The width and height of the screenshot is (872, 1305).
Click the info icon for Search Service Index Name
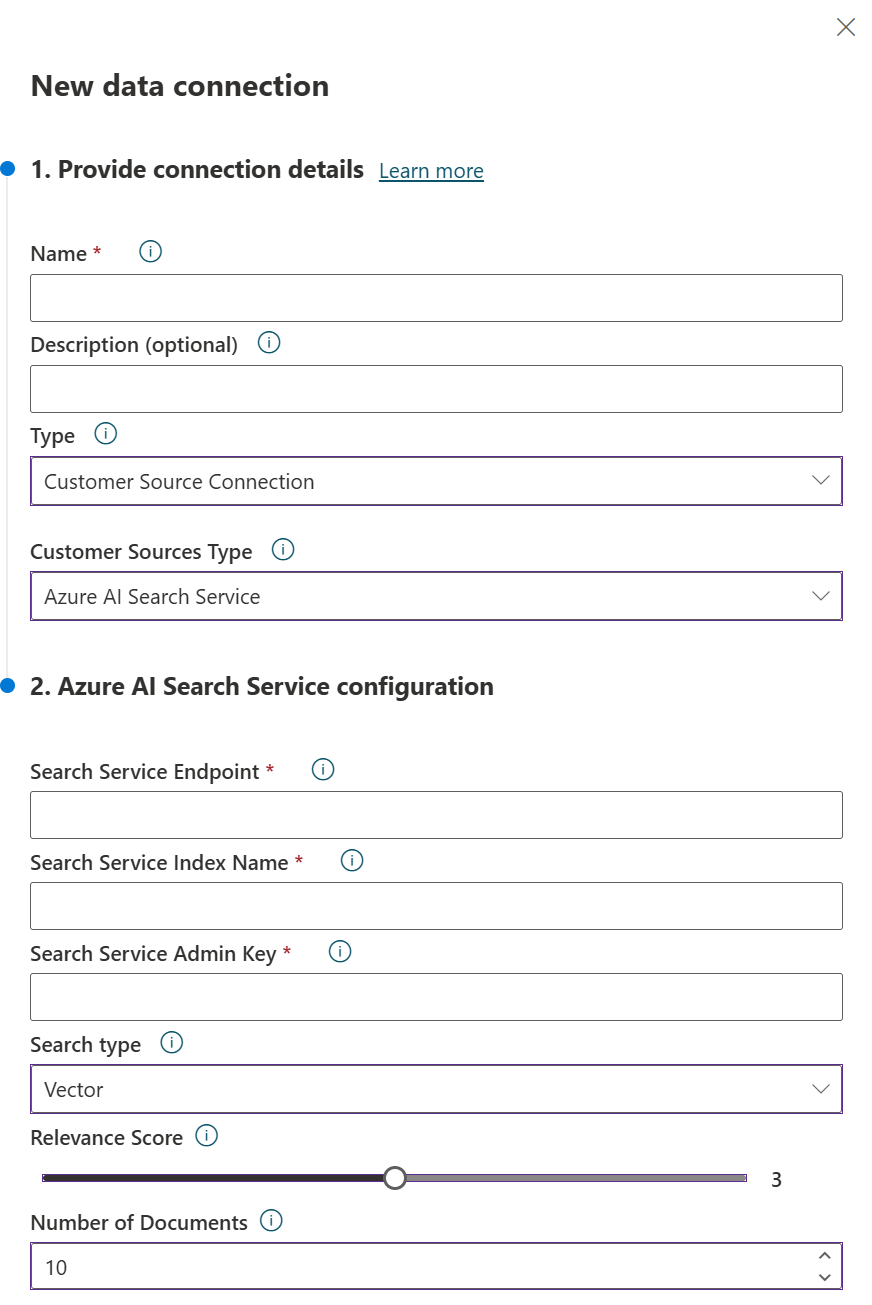point(351,860)
